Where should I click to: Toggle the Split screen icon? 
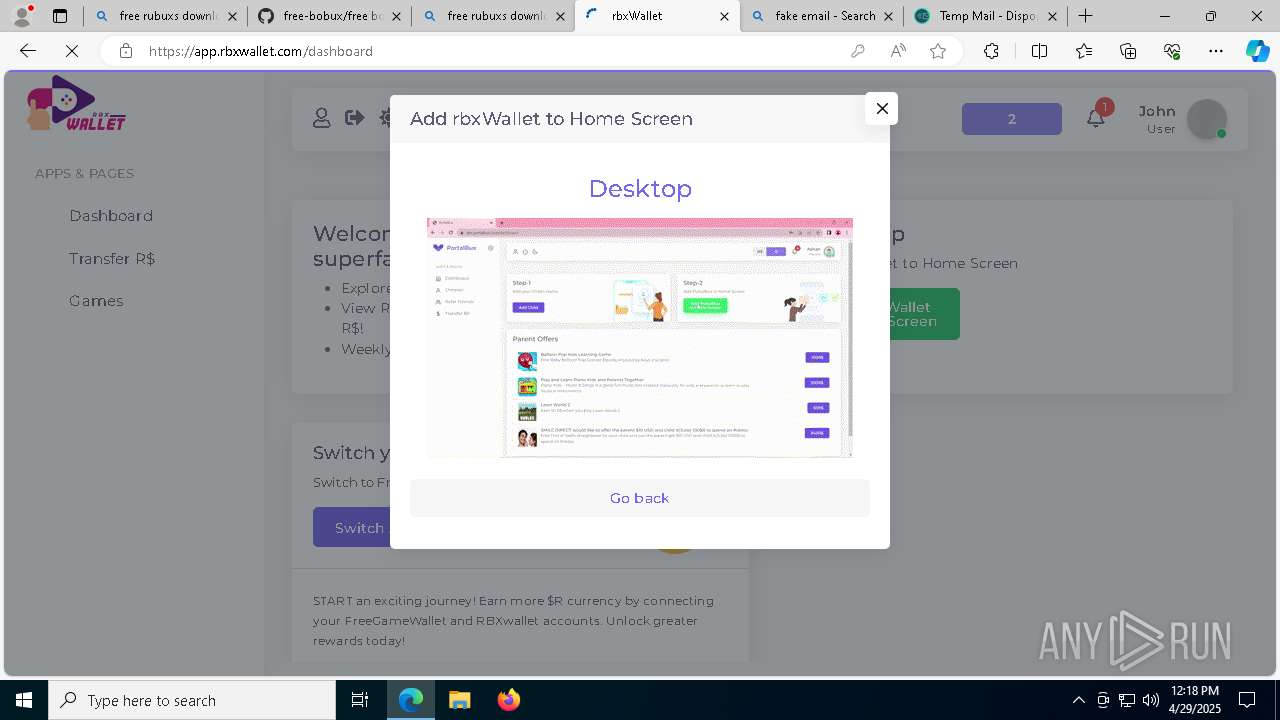point(1039,51)
